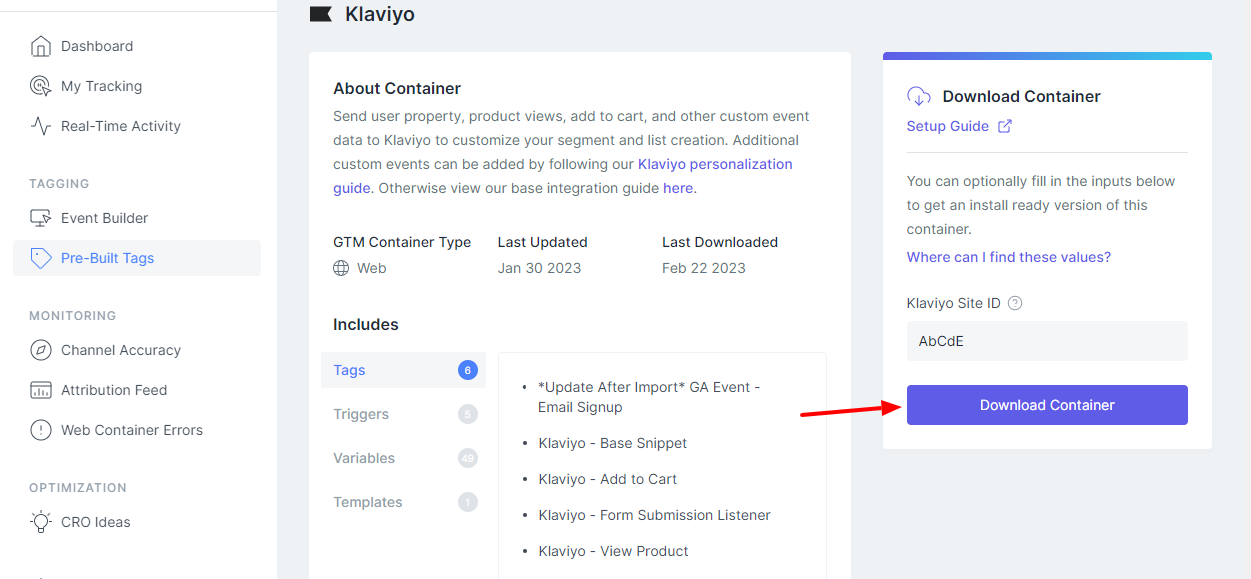This screenshot has height=579, width=1251.
Task: Click the Attribution Feed chart icon
Action: point(40,390)
